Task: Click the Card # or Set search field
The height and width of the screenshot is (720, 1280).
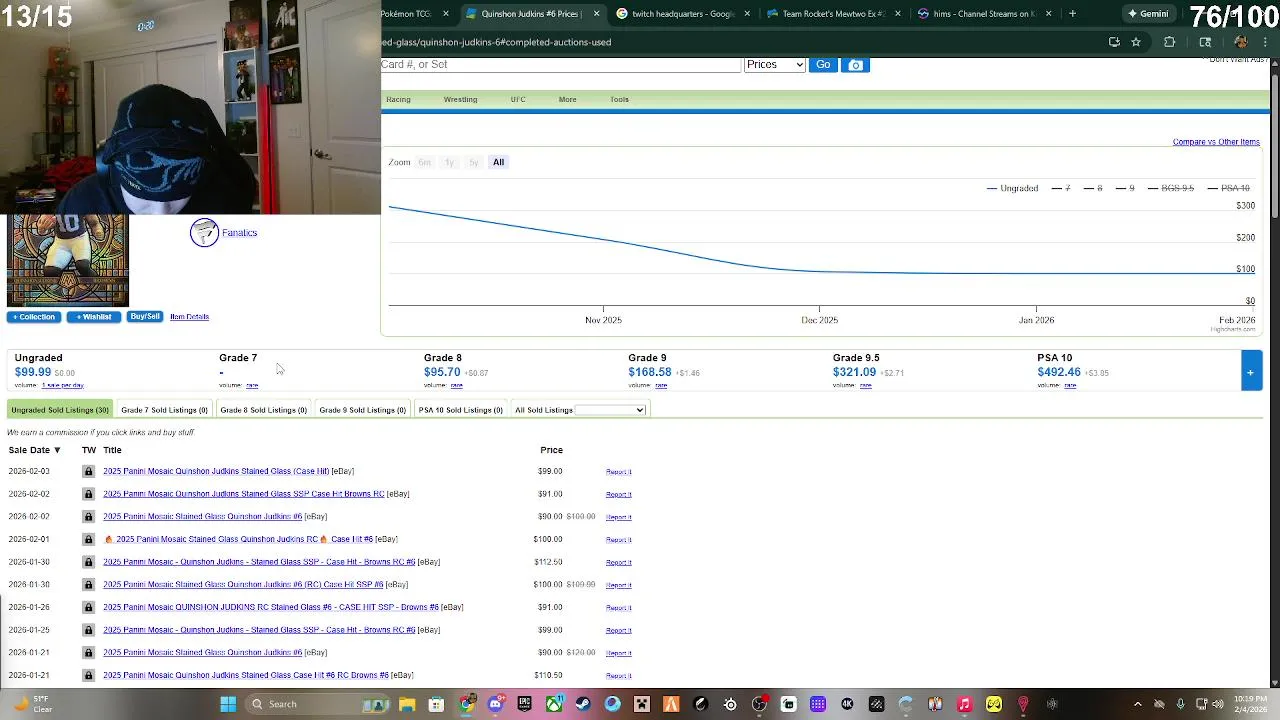Action: [x=560, y=65]
